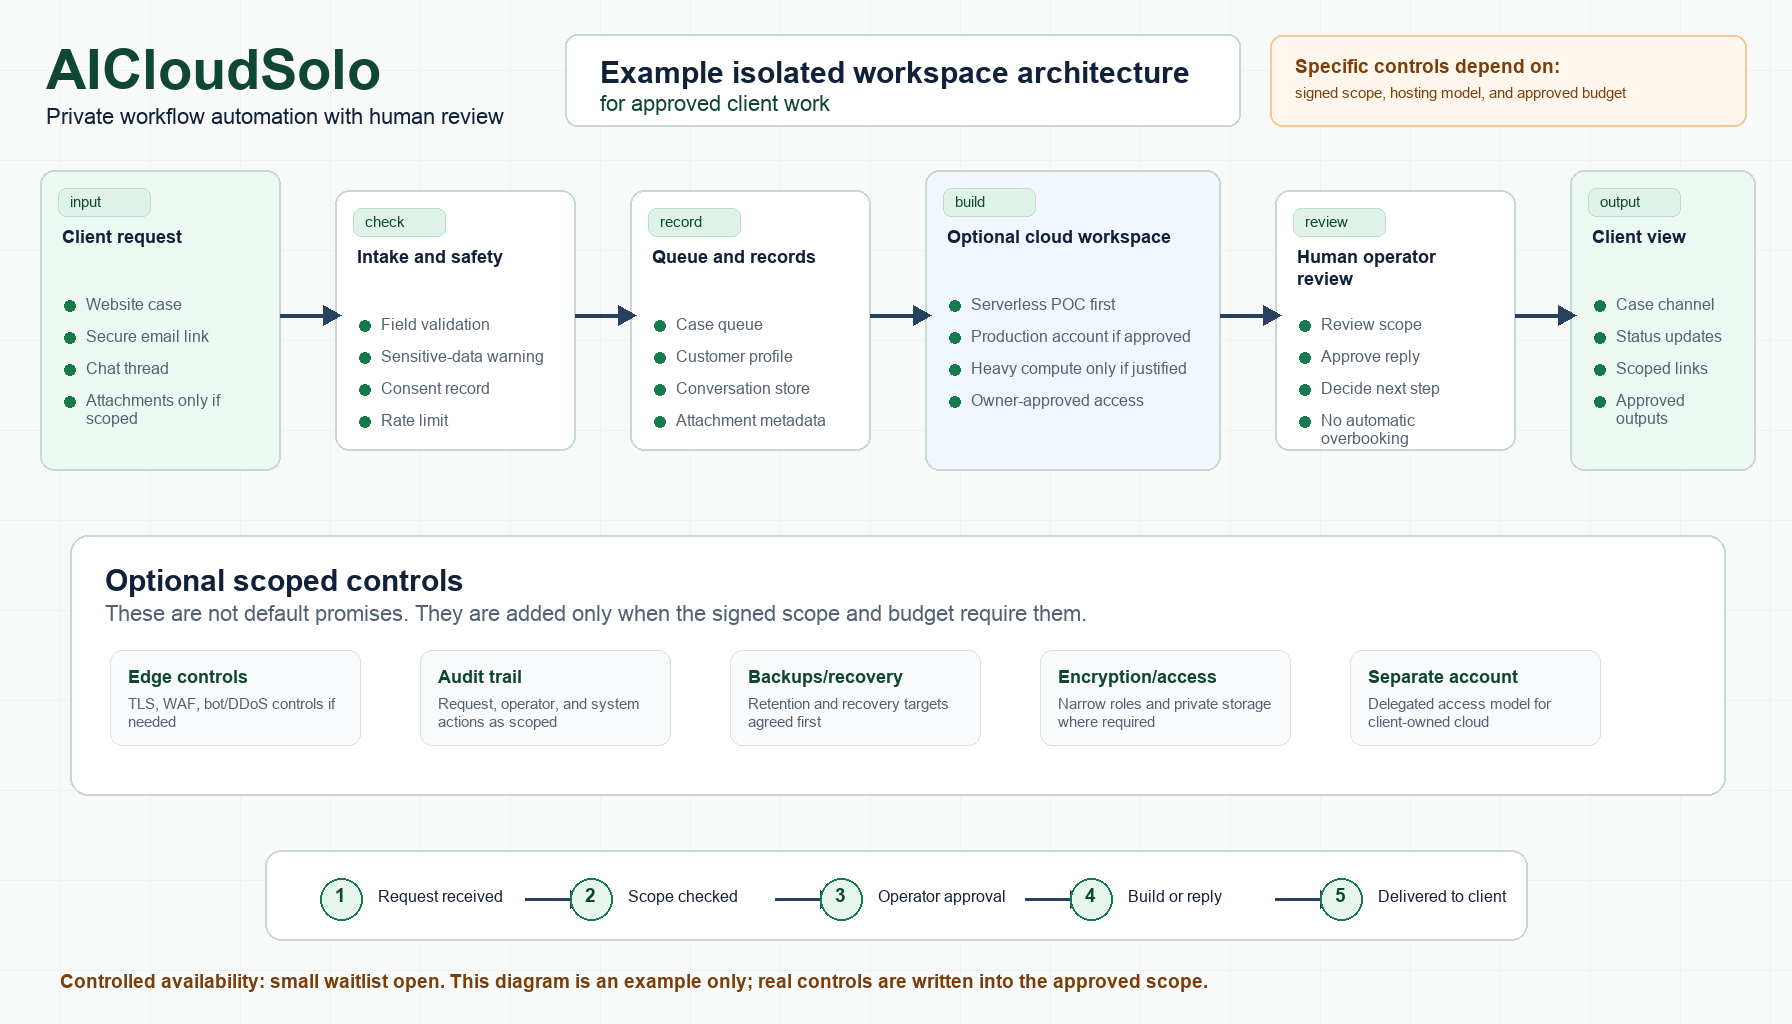Screen dimensions: 1792x1024
Task: Open the Backups/recovery card
Action: click(x=855, y=698)
